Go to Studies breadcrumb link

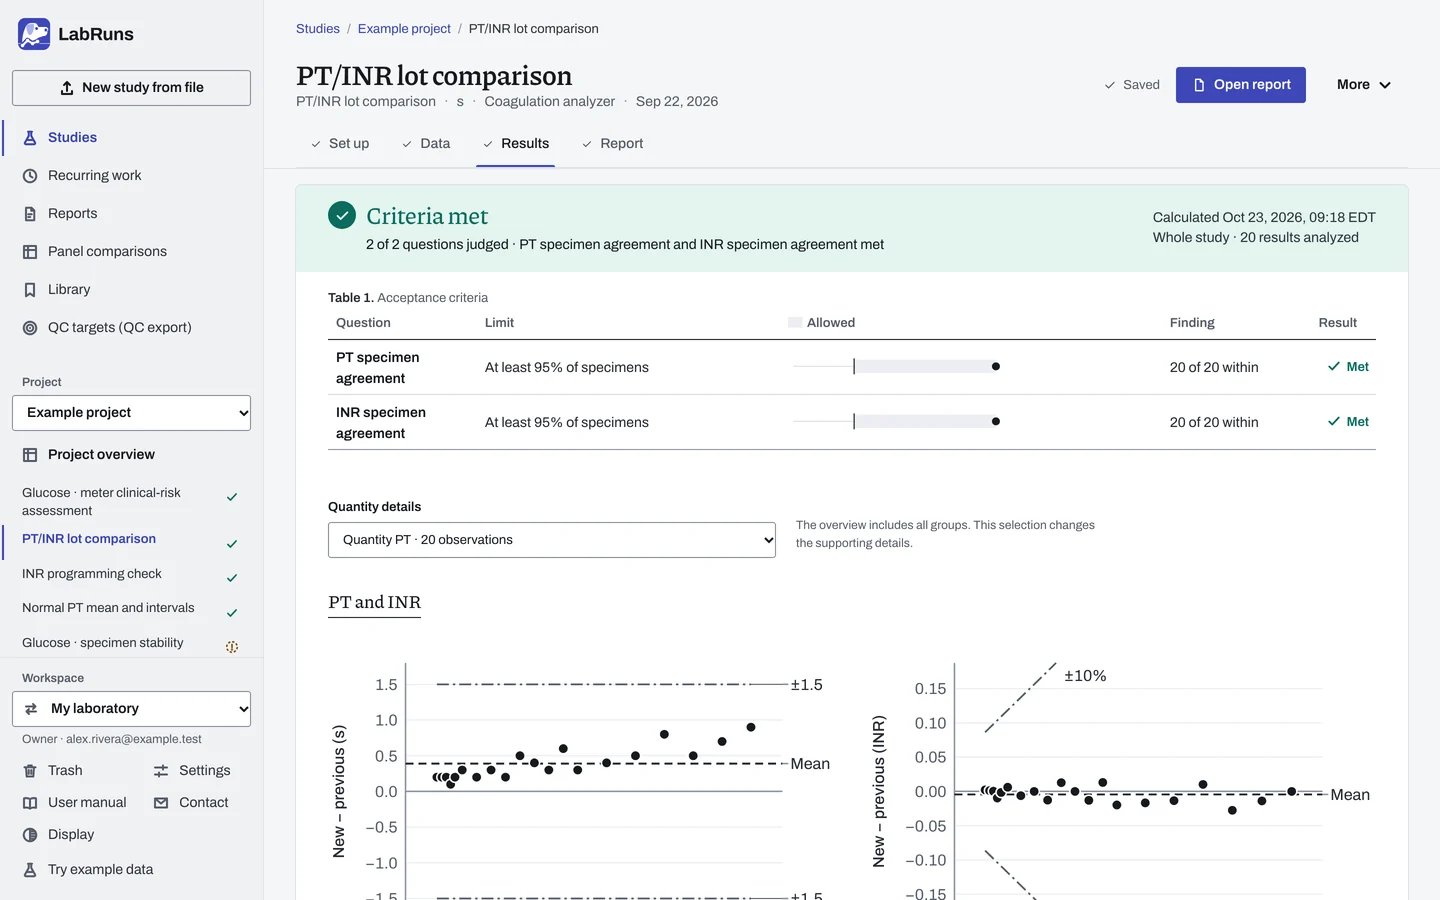(318, 29)
